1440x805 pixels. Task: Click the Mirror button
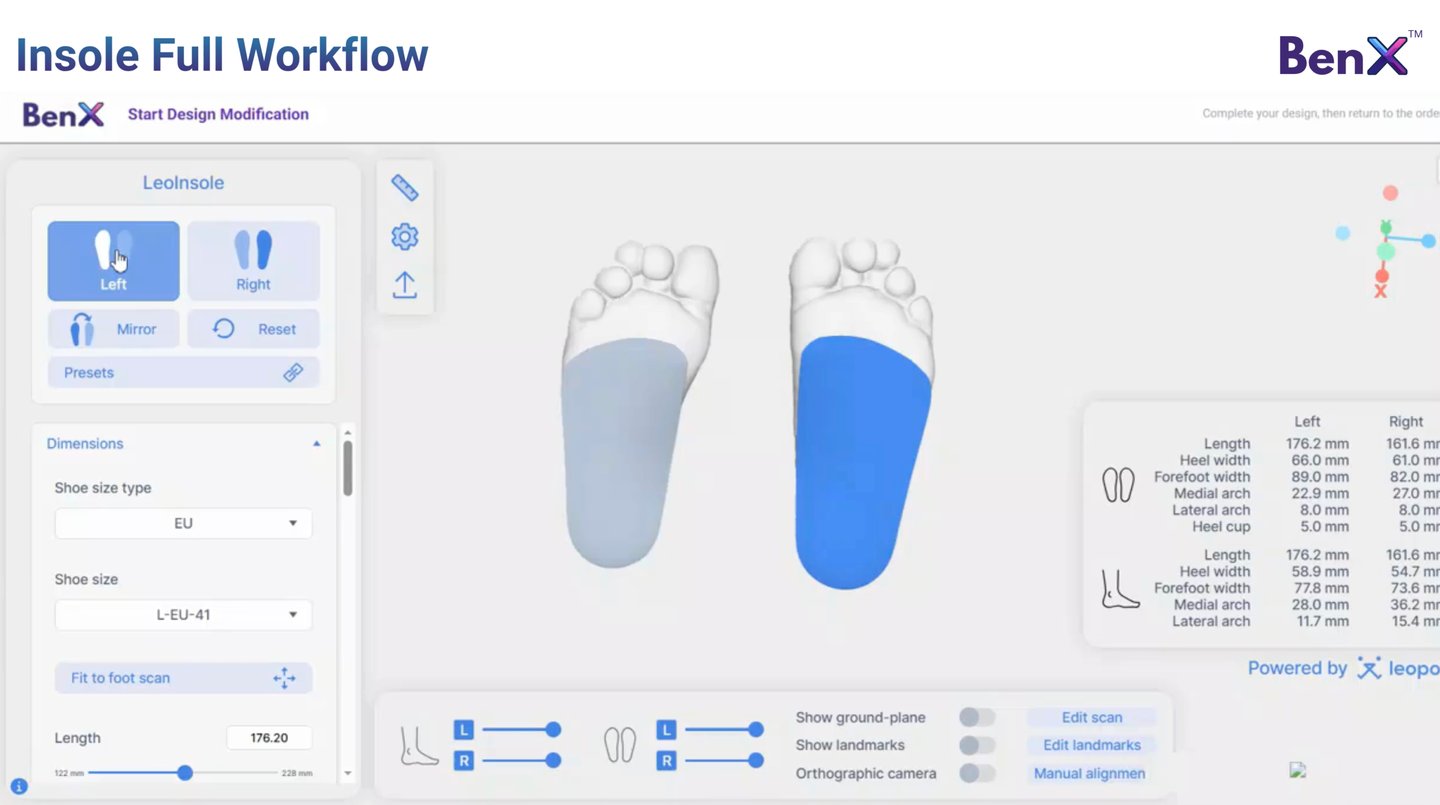coord(113,329)
